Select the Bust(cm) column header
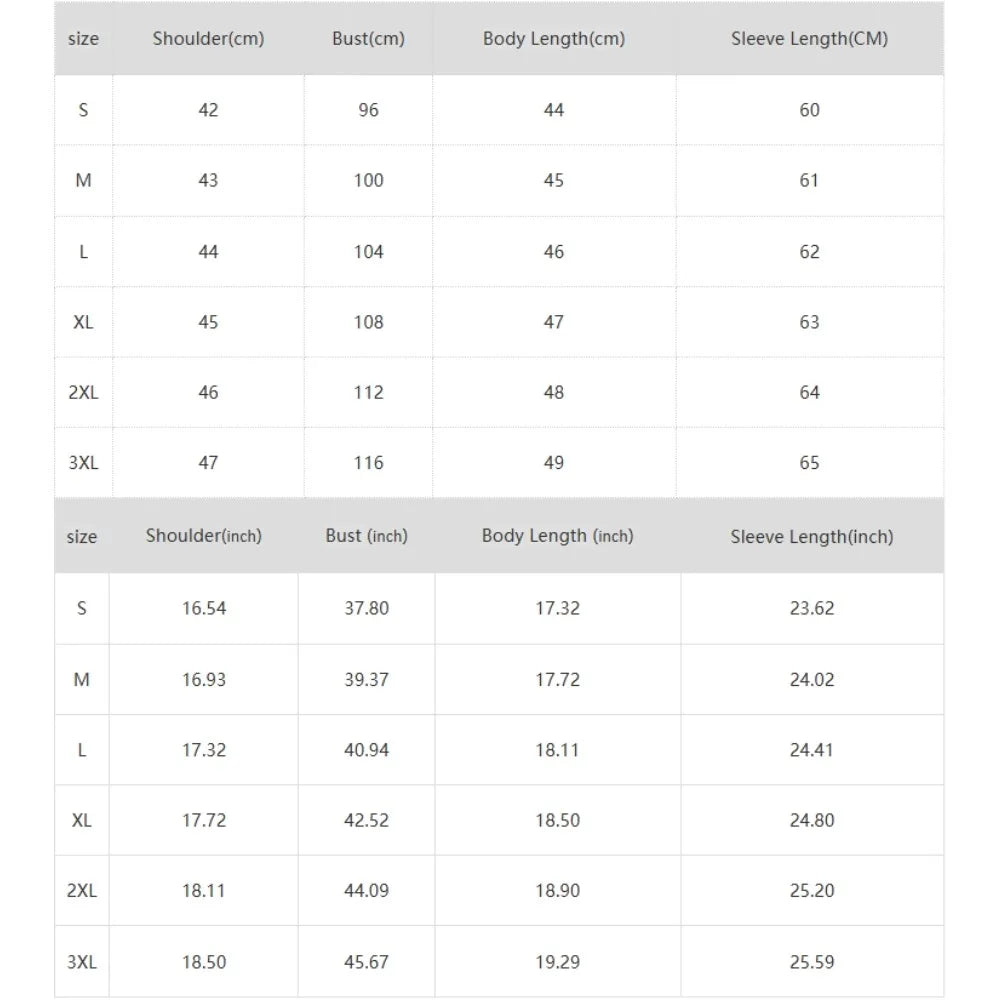Image resolution: width=1000 pixels, height=1000 pixels. click(368, 40)
